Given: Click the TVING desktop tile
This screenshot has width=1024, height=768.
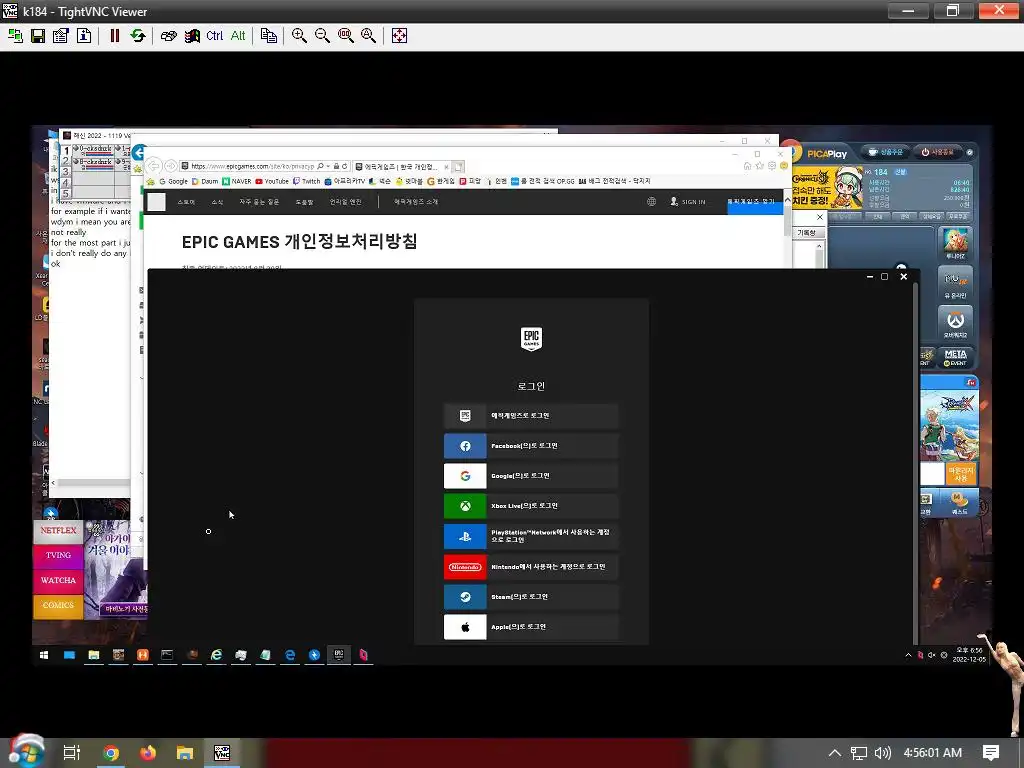Looking at the screenshot, I should click(58, 556).
